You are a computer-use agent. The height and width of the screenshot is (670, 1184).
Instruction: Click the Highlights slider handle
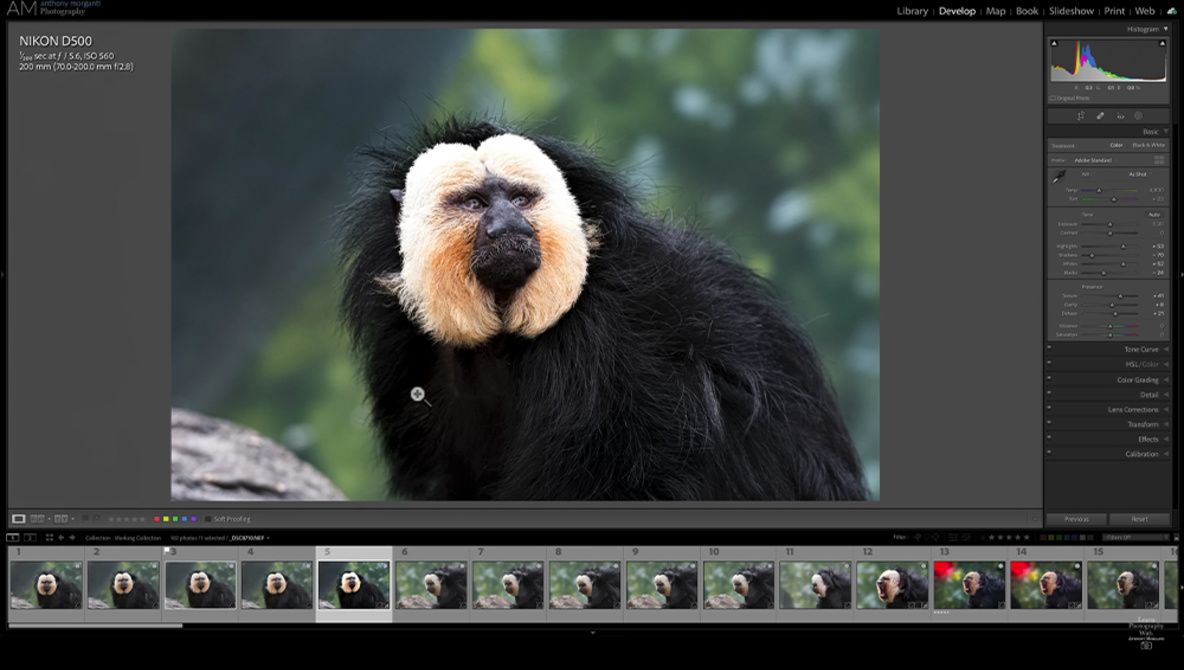pos(1122,246)
